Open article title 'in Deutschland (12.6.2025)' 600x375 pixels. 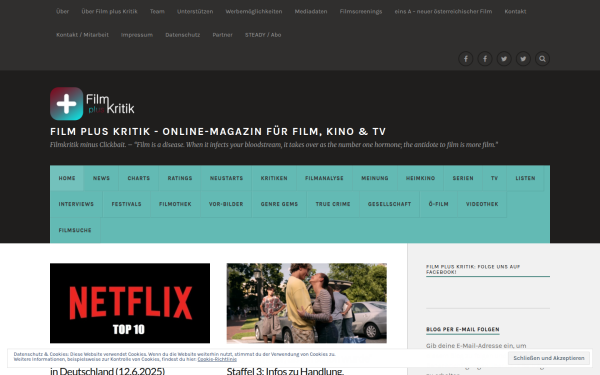(x=108, y=371)
